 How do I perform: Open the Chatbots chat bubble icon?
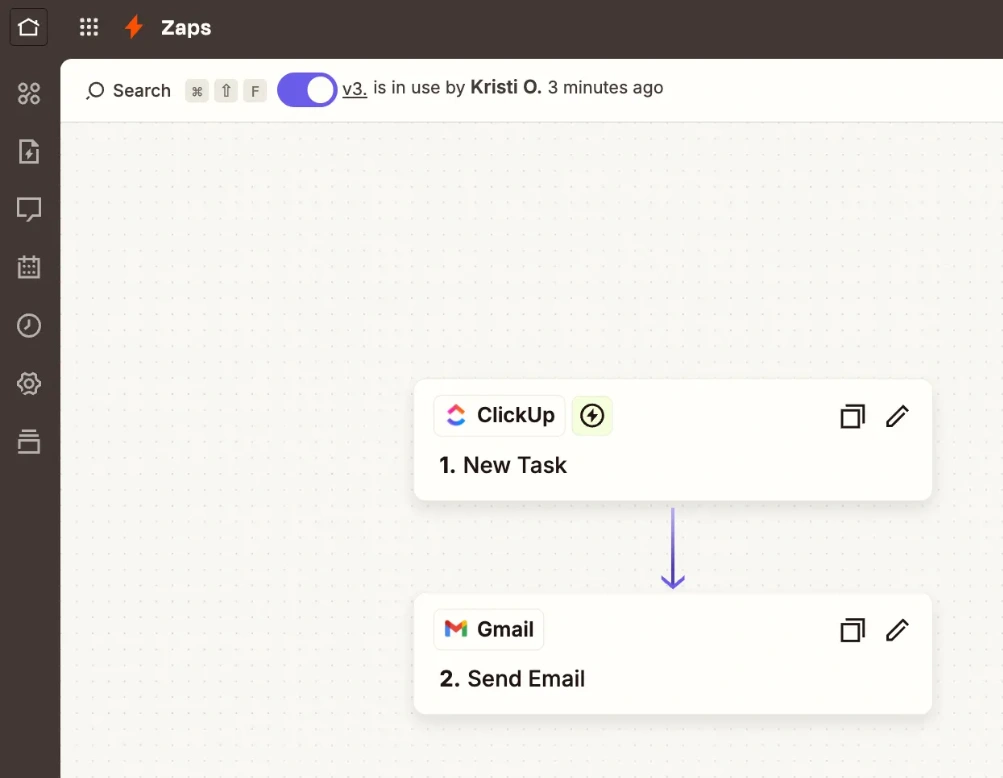(x=28, y=209)
